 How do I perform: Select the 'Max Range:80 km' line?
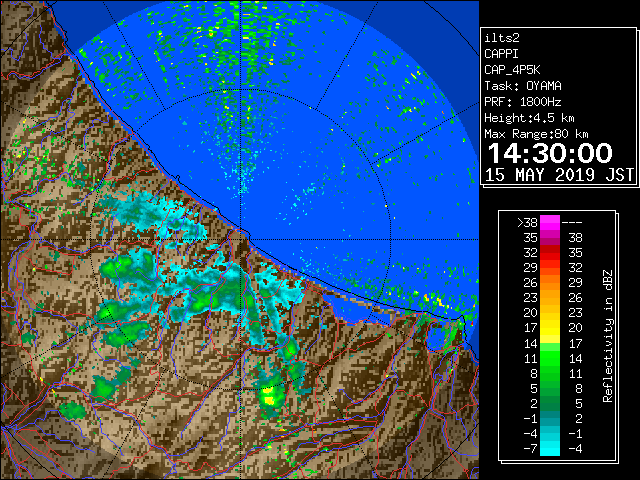(536, 134)
